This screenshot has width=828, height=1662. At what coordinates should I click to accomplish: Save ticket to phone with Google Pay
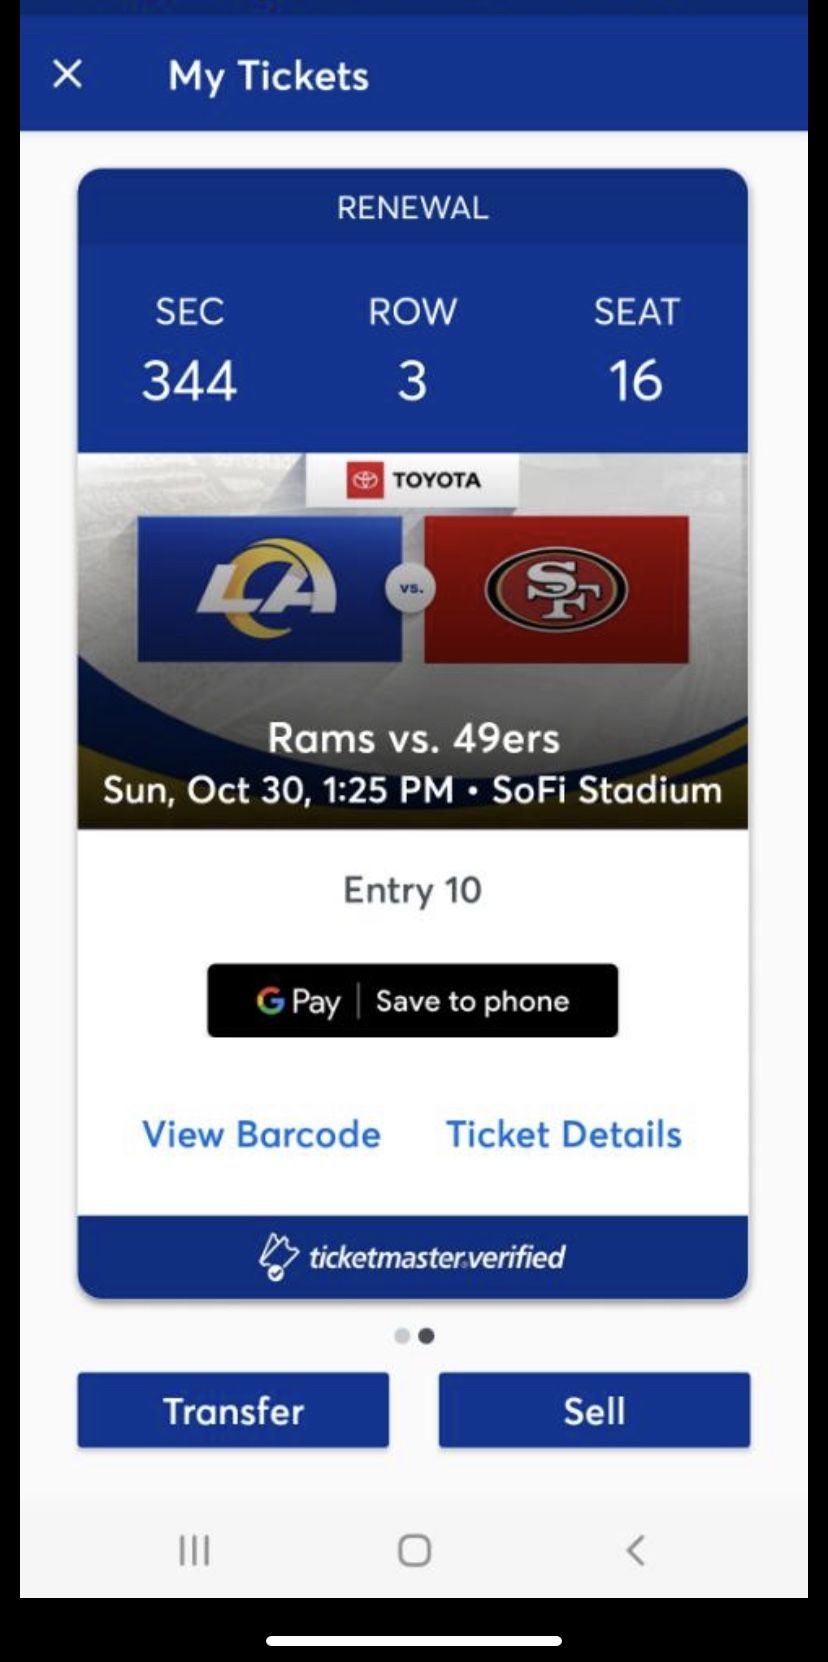click(x=412, y=1000)
